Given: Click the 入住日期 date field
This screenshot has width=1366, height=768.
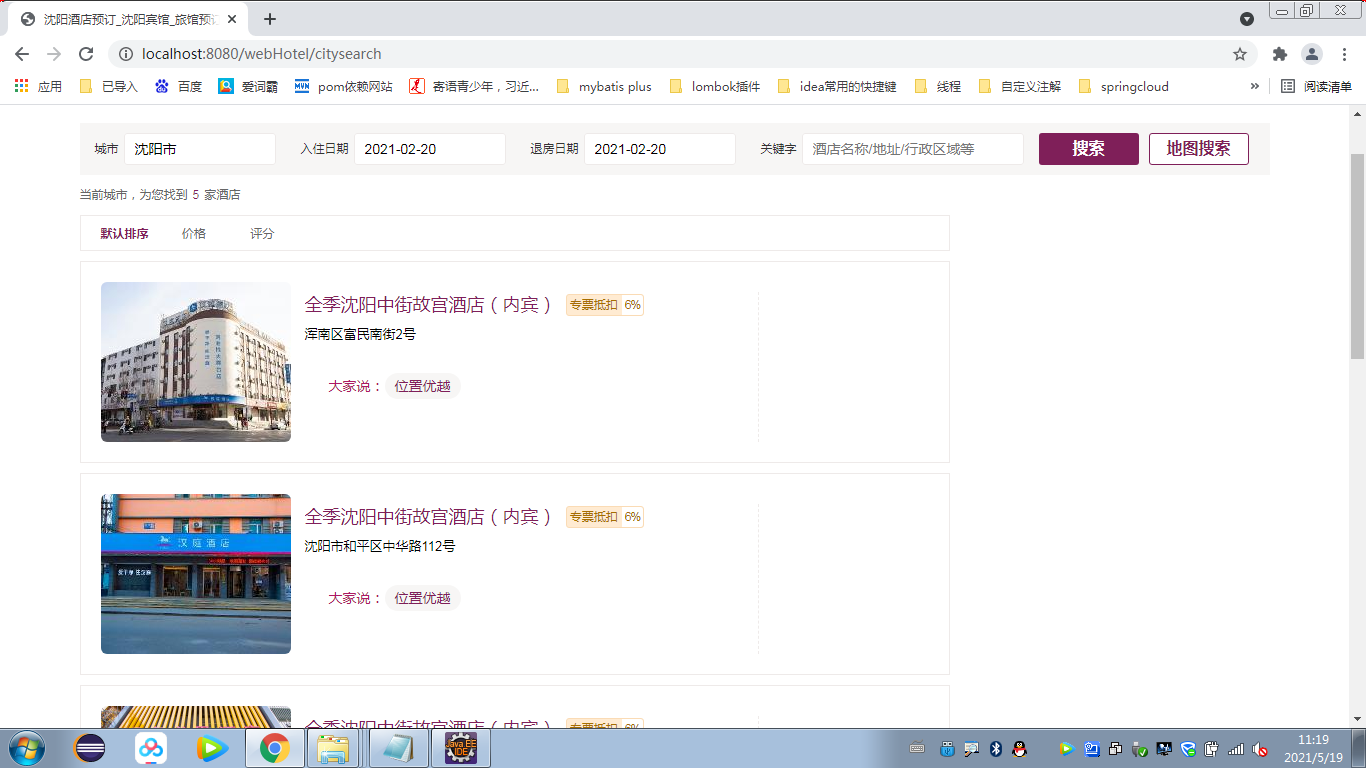Looking at the screenshot, I should pyautogui.click(x=430, y=149).
